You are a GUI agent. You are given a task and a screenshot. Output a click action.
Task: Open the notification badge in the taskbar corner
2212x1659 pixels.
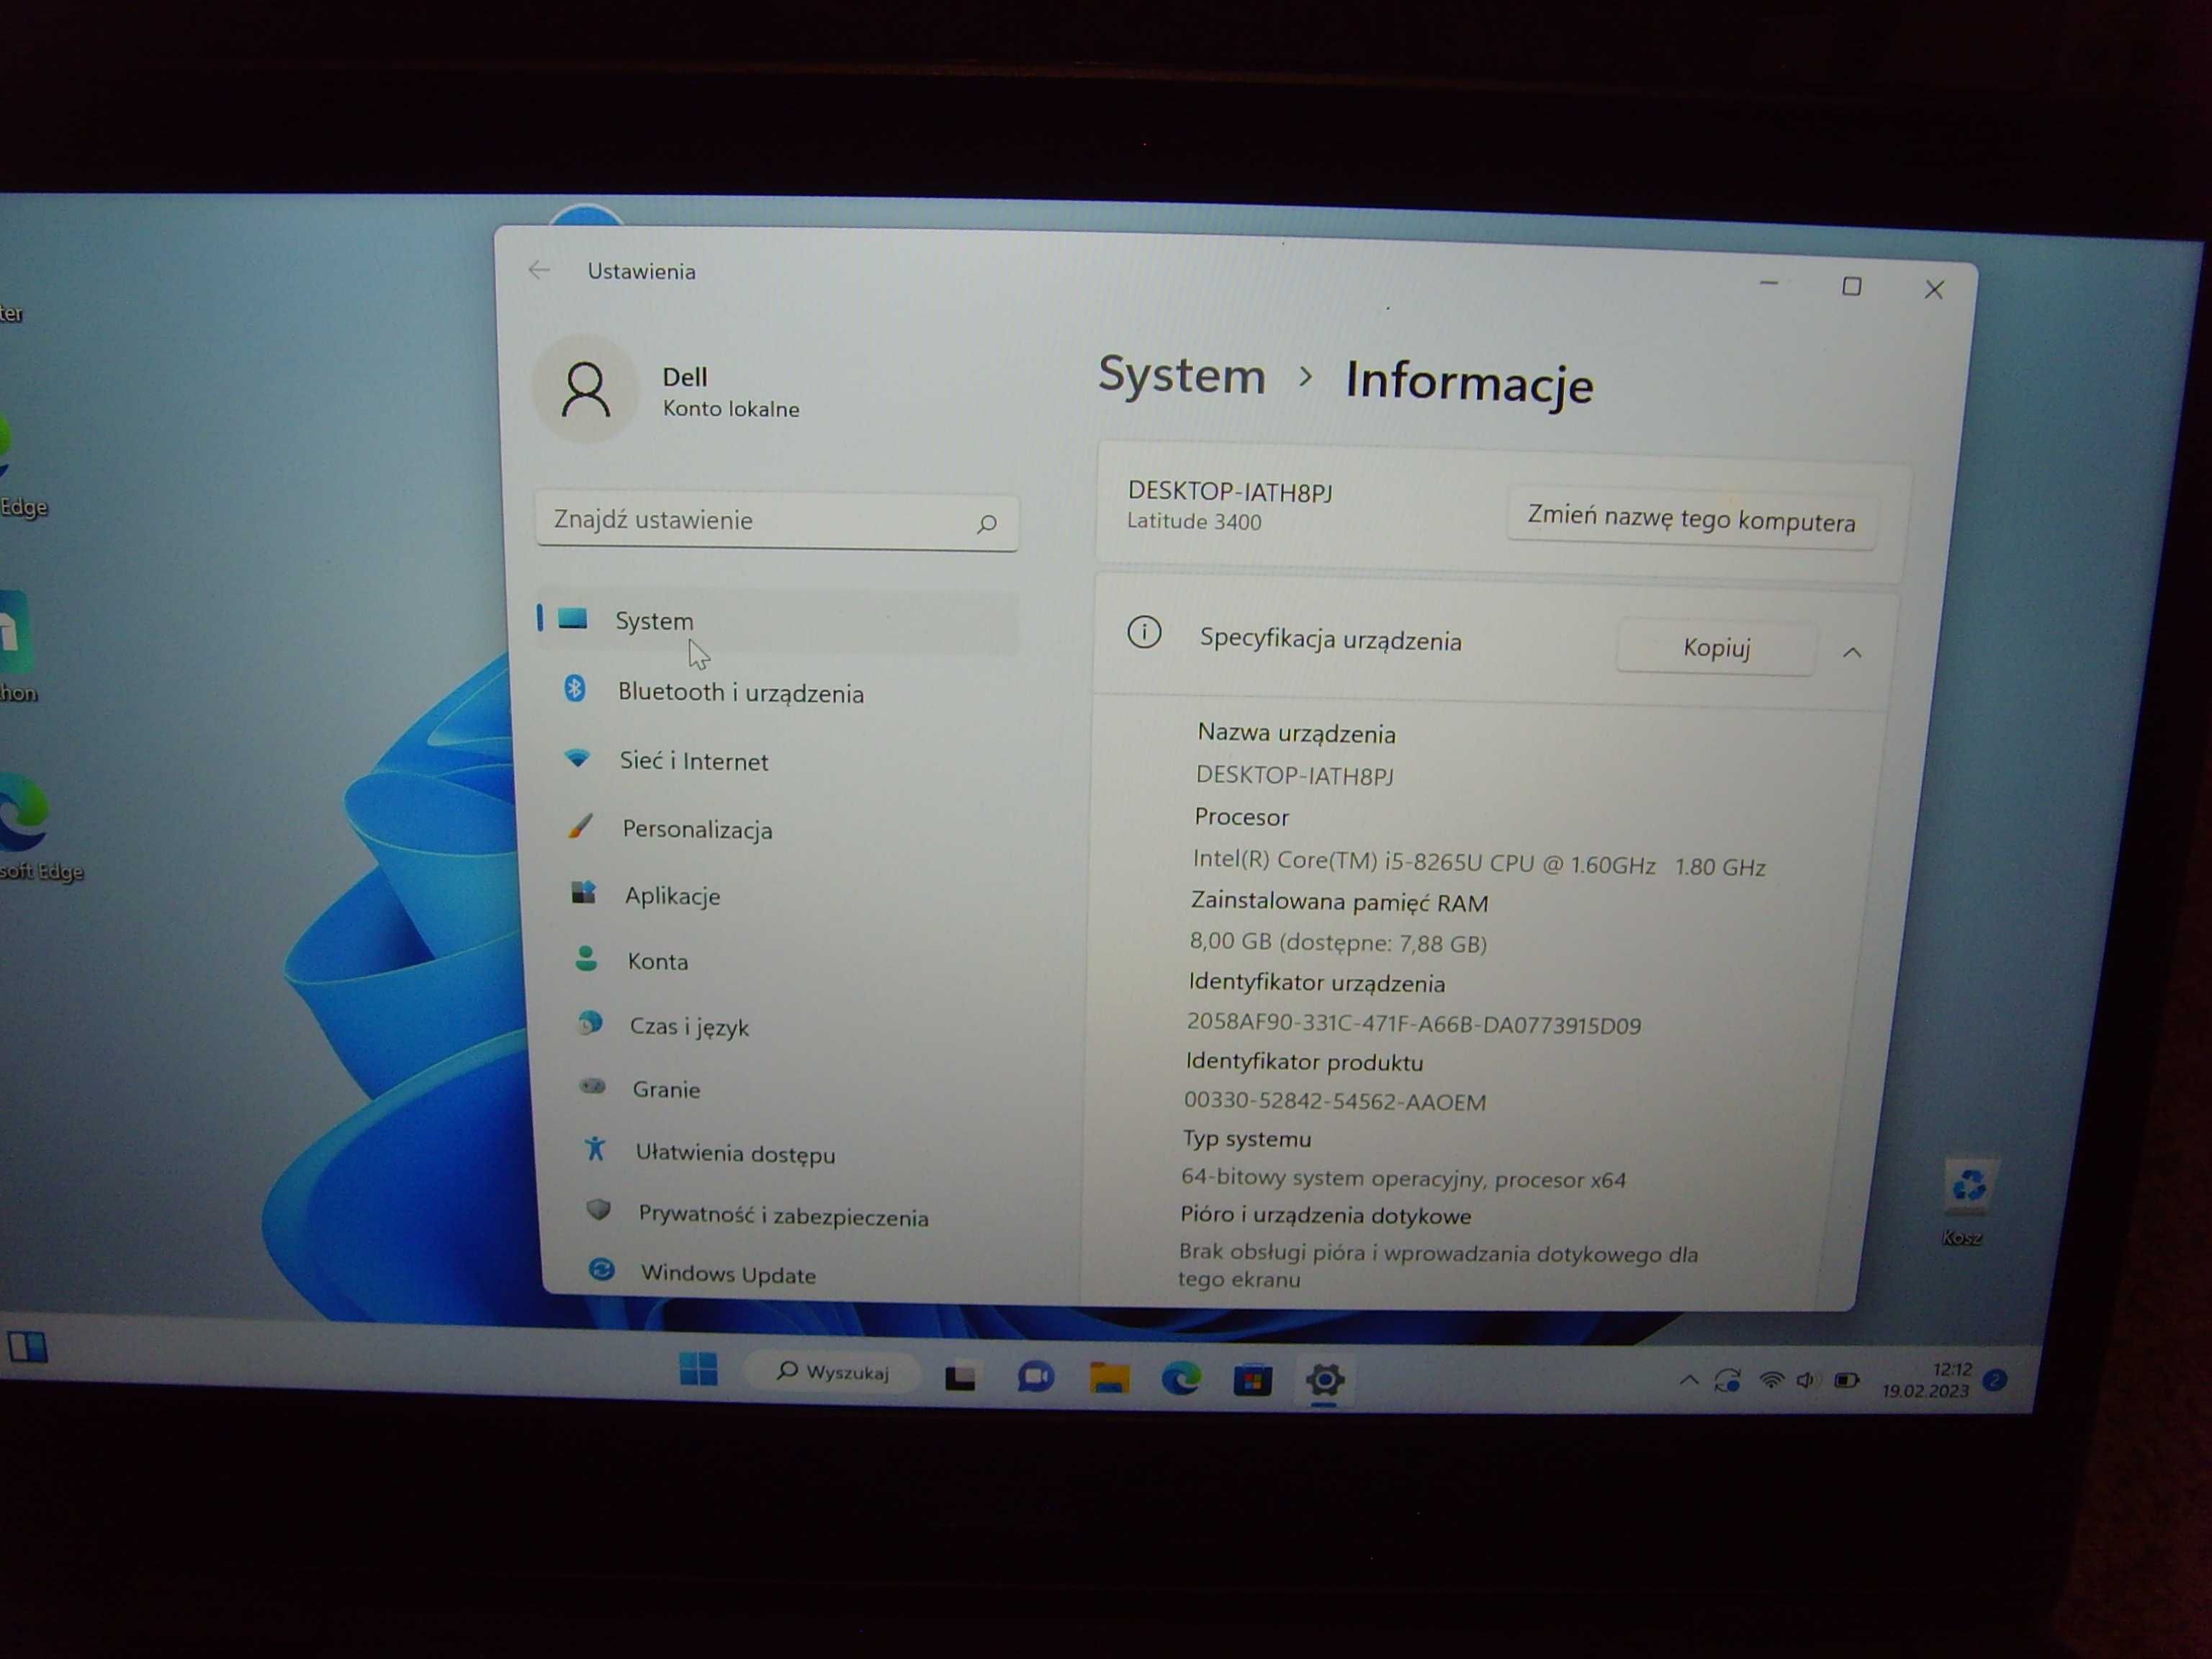coord(1995,1381)
